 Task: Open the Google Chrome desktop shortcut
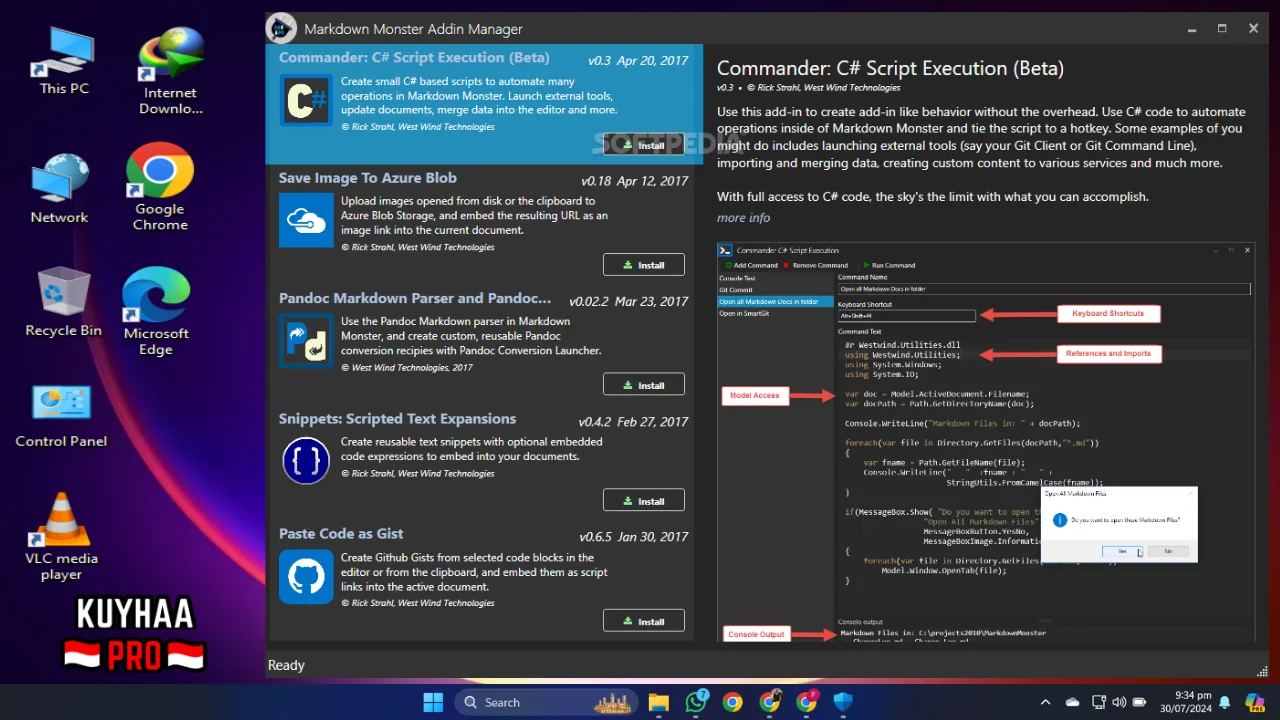point(160,187)
